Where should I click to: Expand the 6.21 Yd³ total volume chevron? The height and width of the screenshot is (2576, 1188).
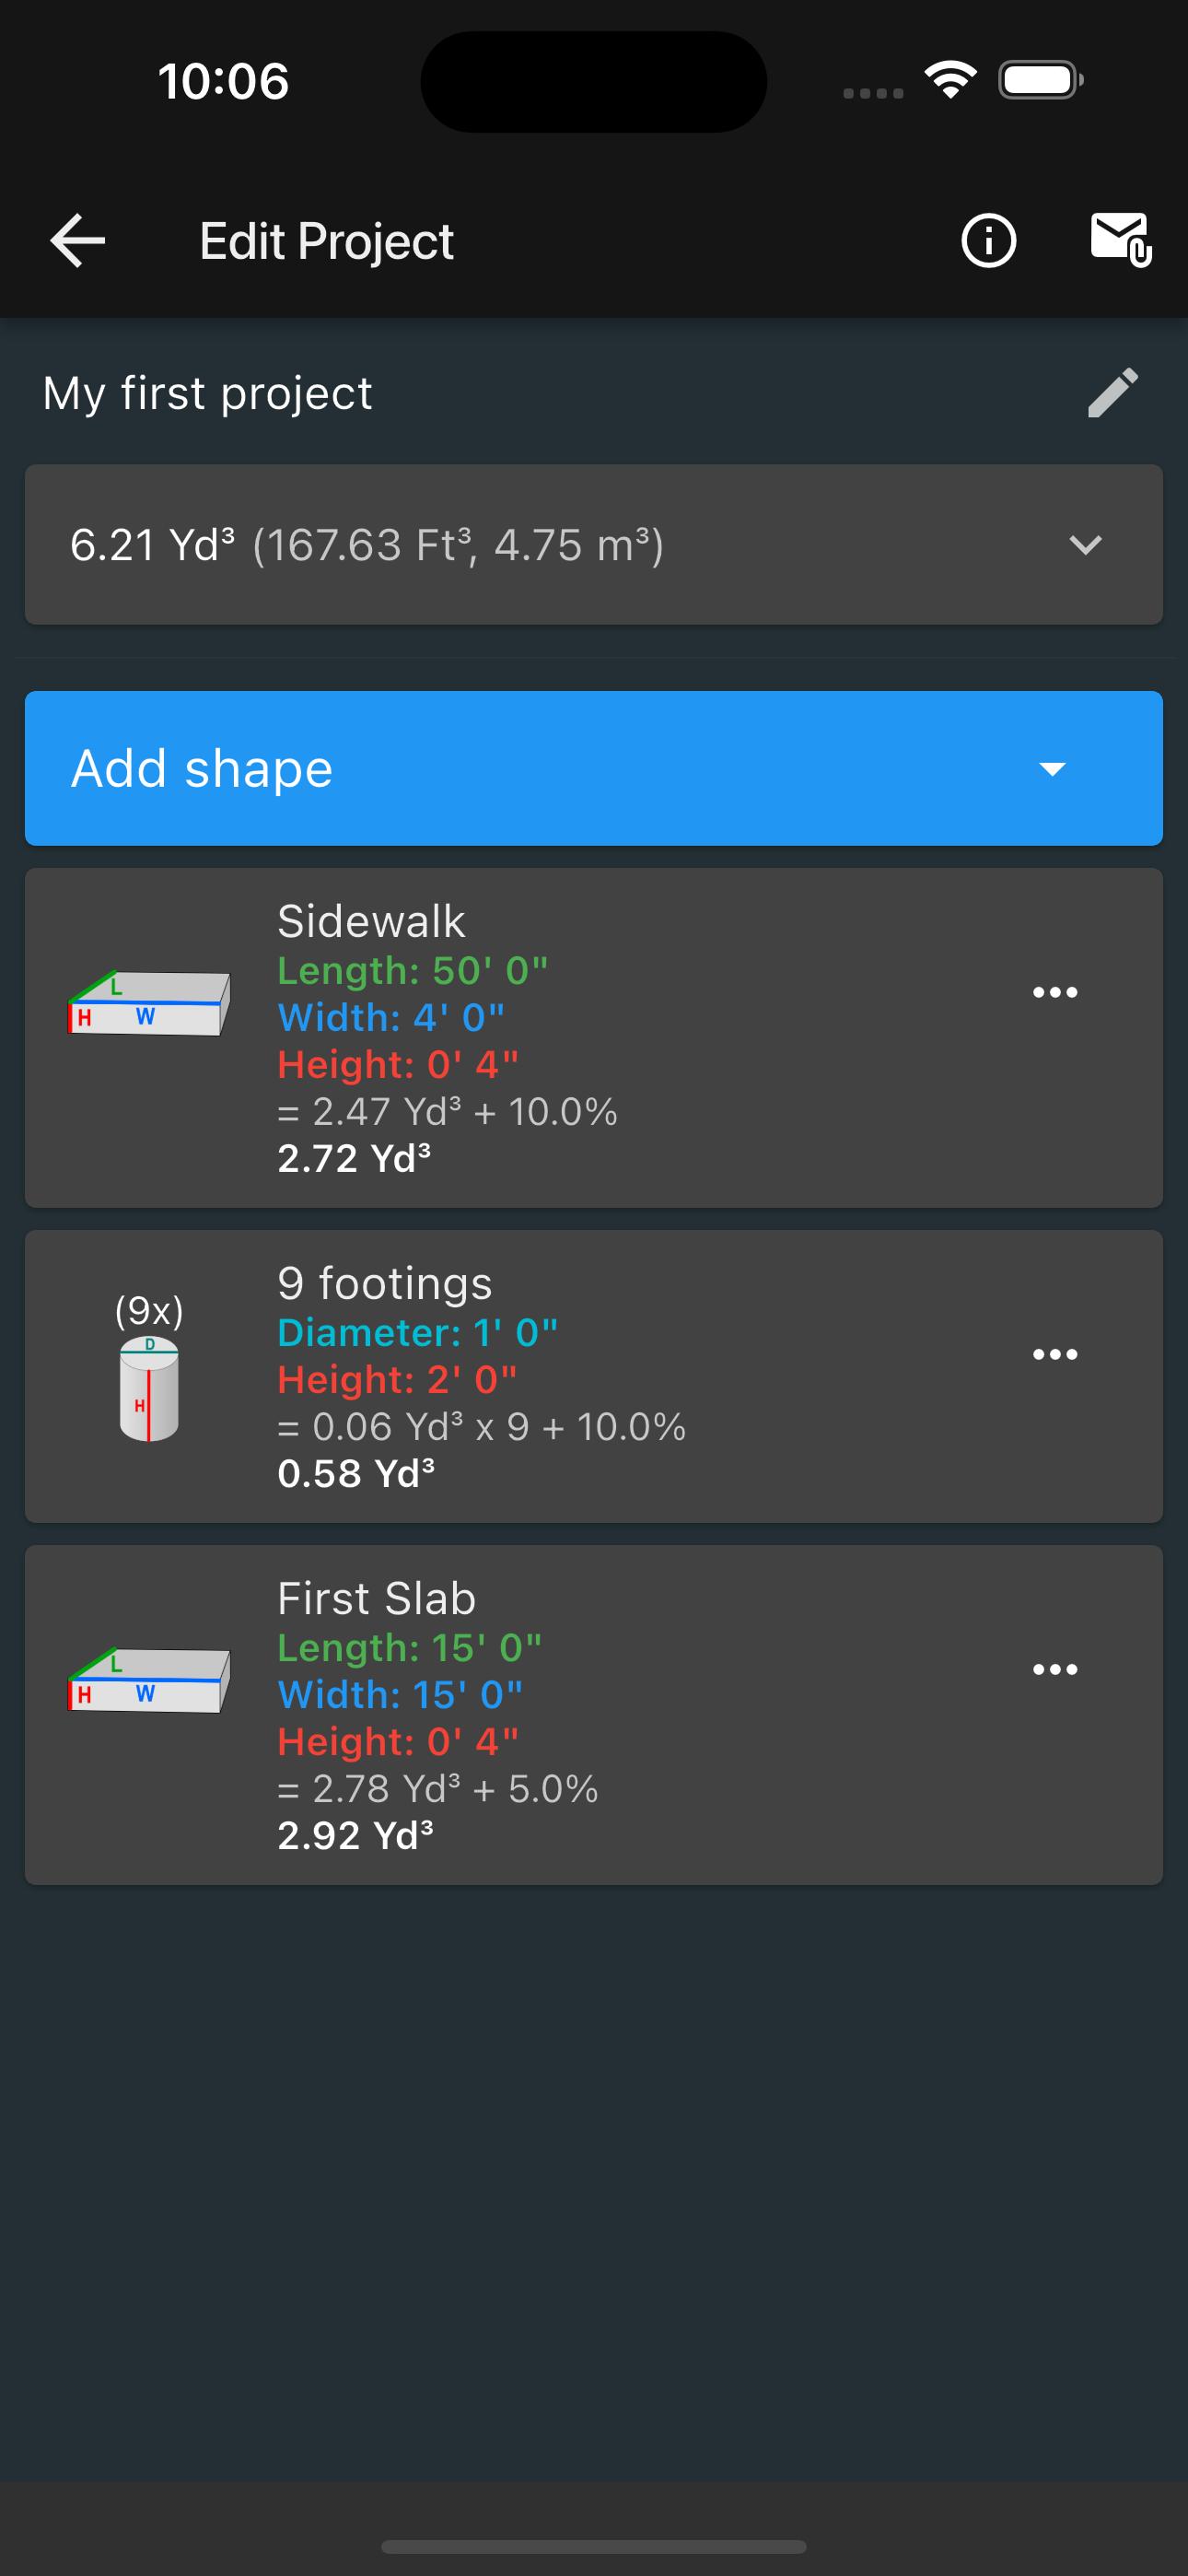(x=1085, y=545)
